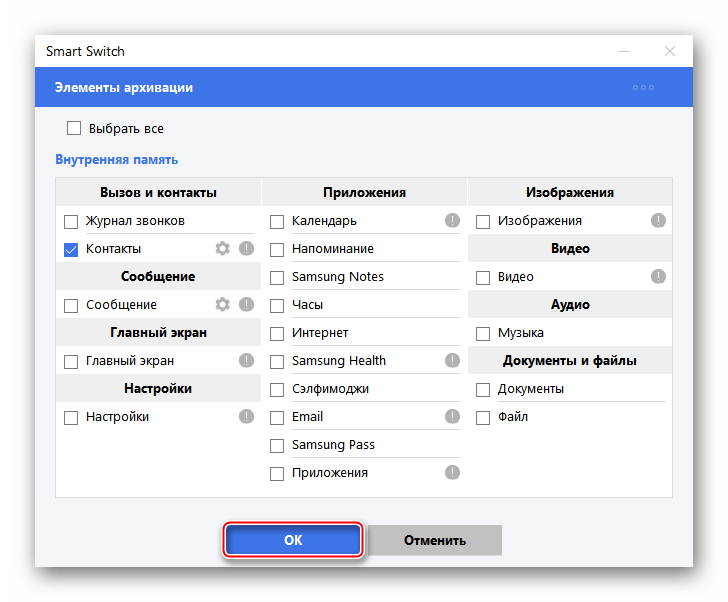Enable Журнал звонков checkbox
The width and height of the screenshot is (728, 602).
(x=71, y=222)
